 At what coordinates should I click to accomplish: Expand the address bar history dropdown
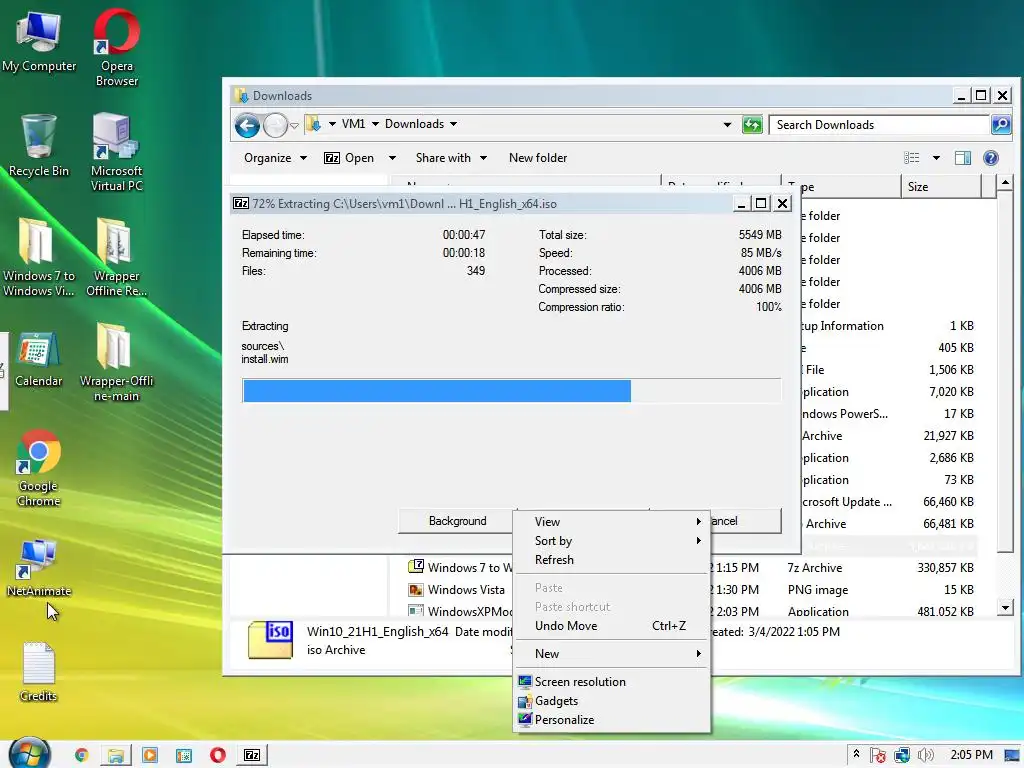coord(727,125)
